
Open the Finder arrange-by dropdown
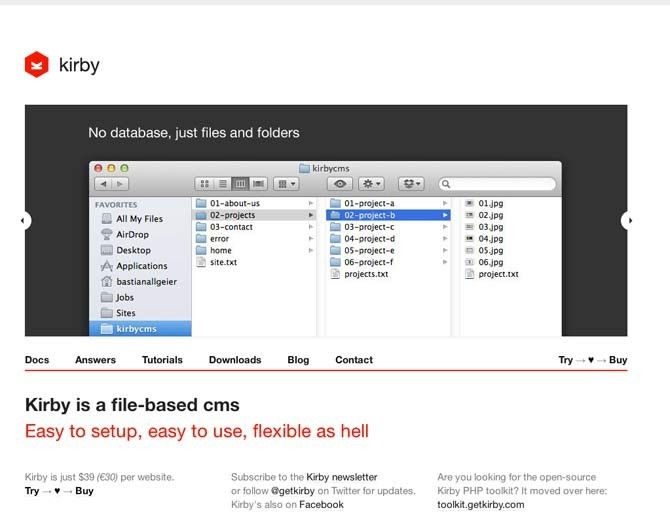point(287,184)
